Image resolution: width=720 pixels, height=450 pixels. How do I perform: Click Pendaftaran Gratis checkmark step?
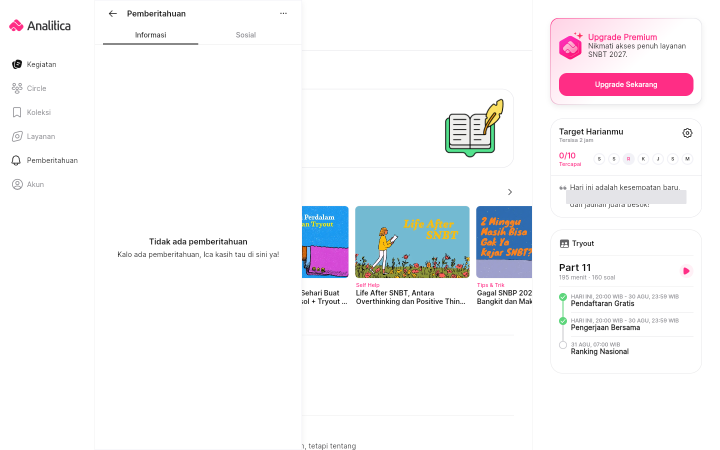563,297
